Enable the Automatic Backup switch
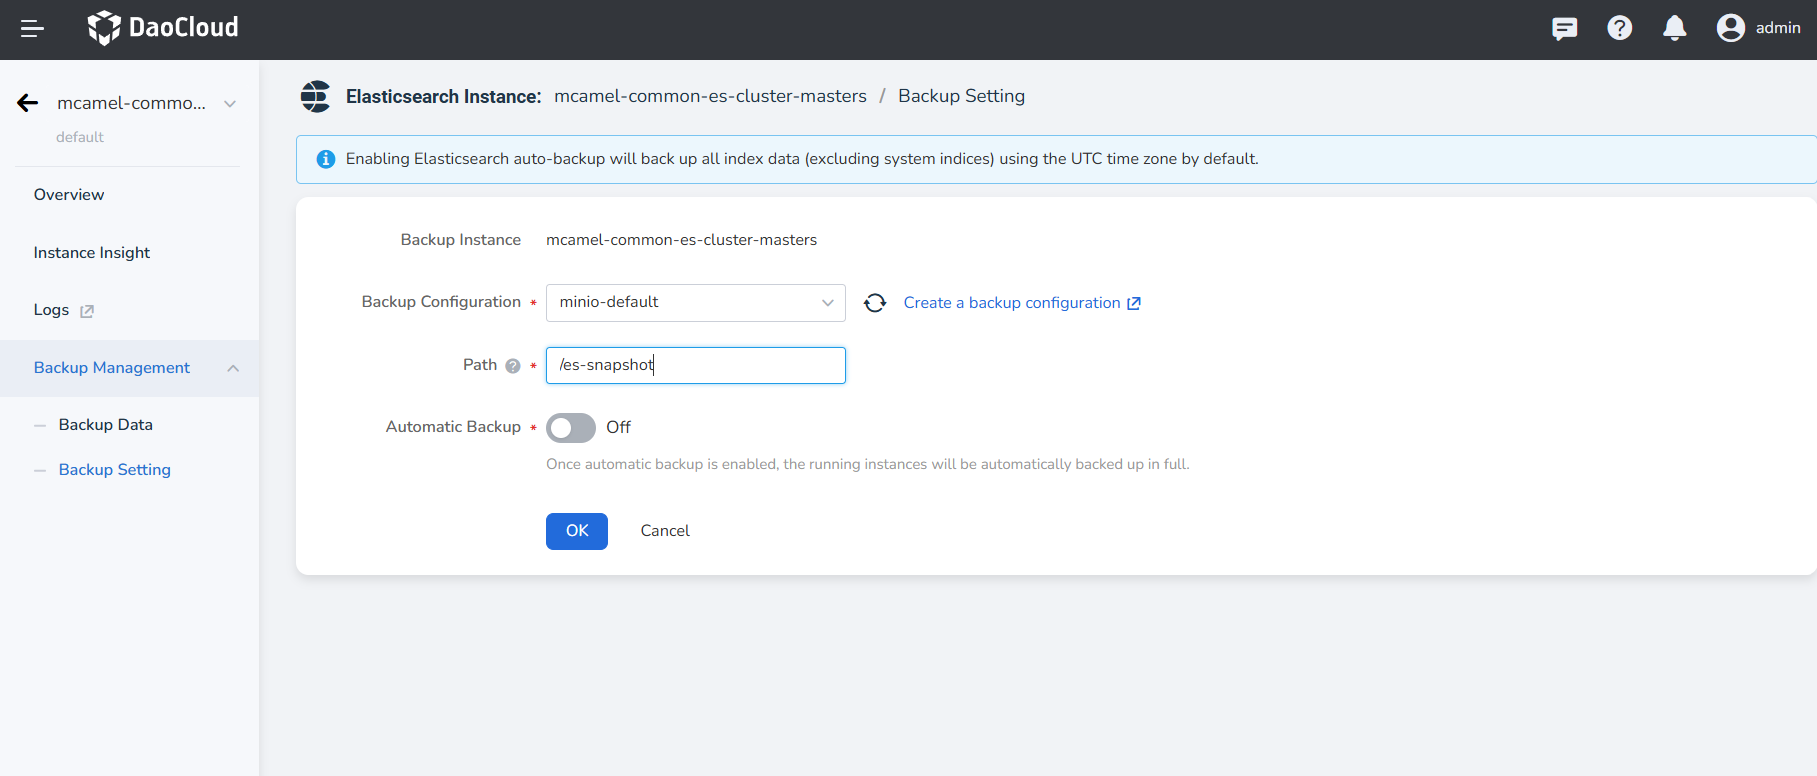The width and height of the screenshot is (1817, 776). (571, 428)
